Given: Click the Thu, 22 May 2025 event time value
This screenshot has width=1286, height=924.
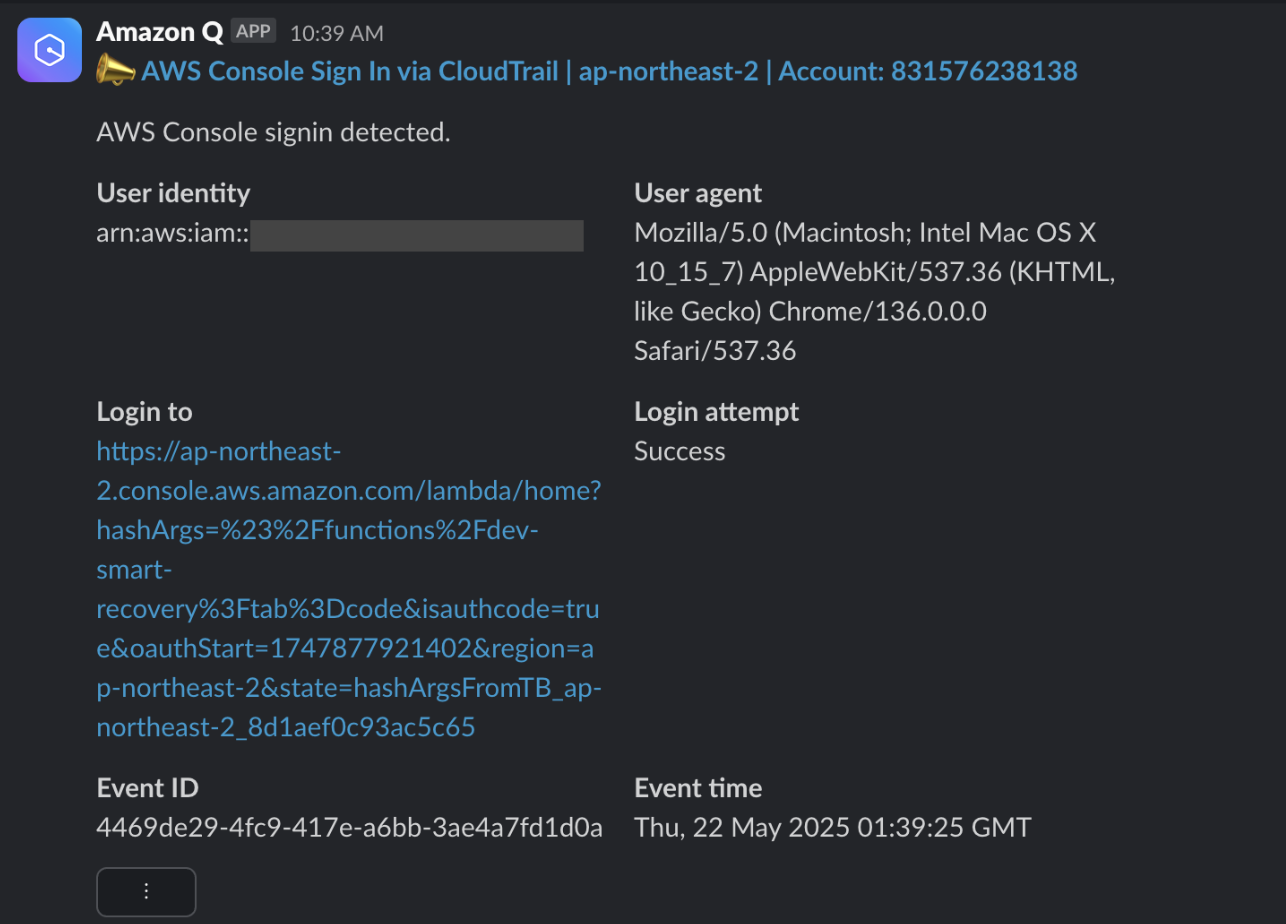Looking at the screenshot, I should point(832,828).
